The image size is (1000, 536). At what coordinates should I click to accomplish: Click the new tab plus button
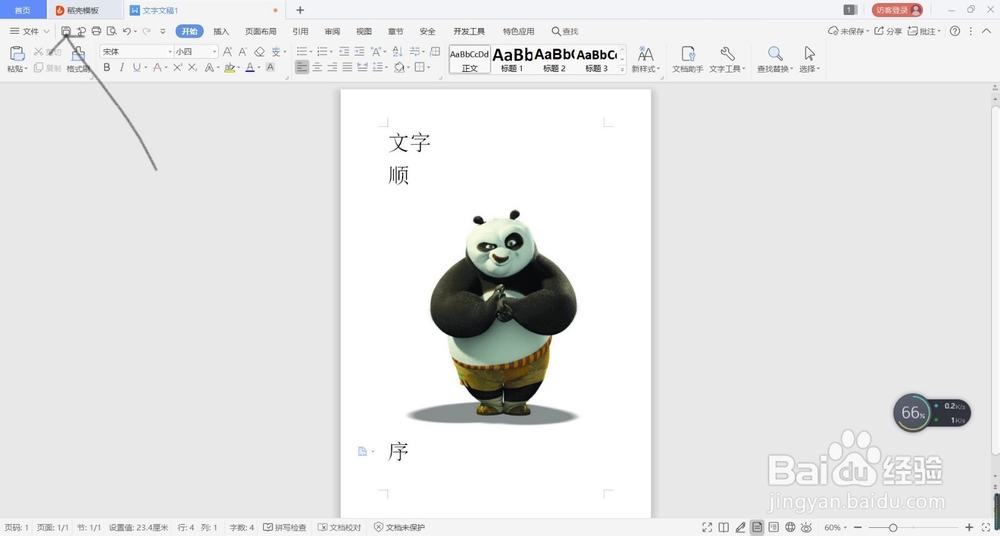pos(300,10)
